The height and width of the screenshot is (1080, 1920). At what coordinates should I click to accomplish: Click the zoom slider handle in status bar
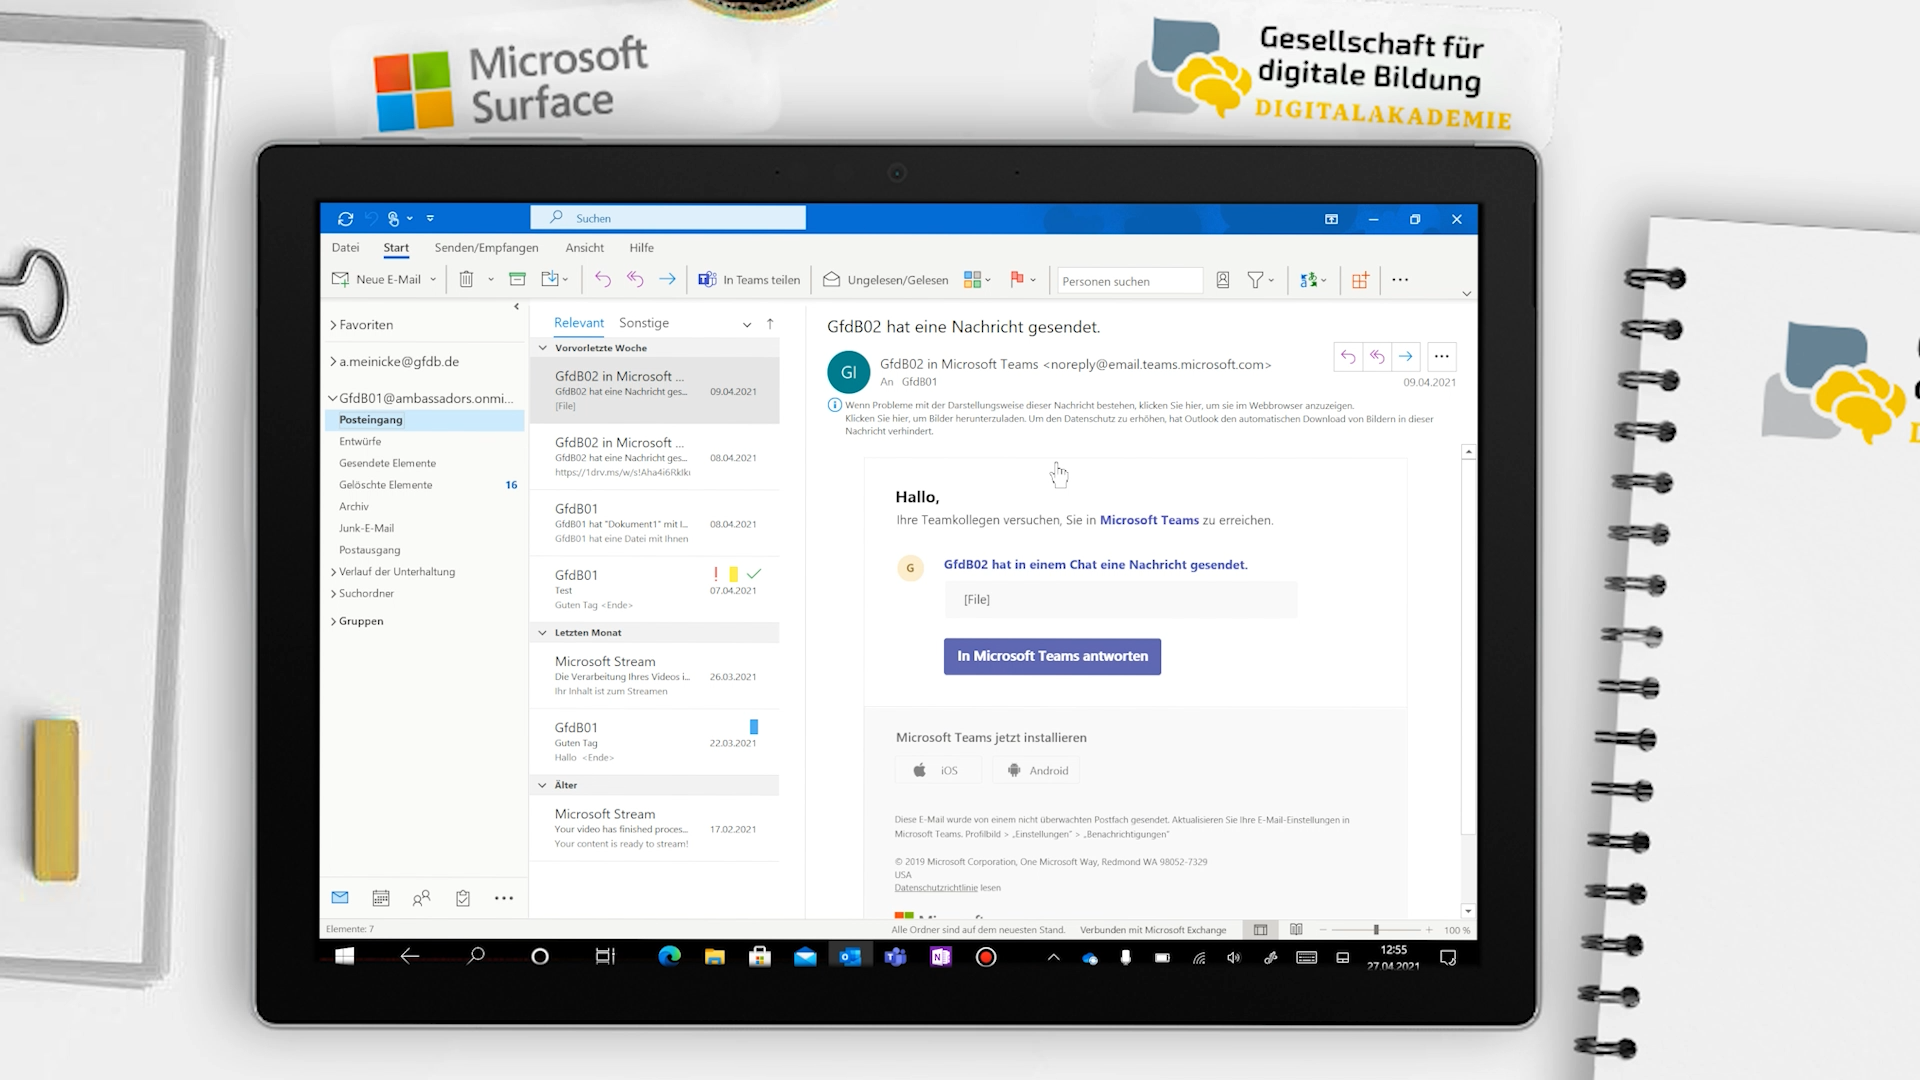(x=1376, y=930)
